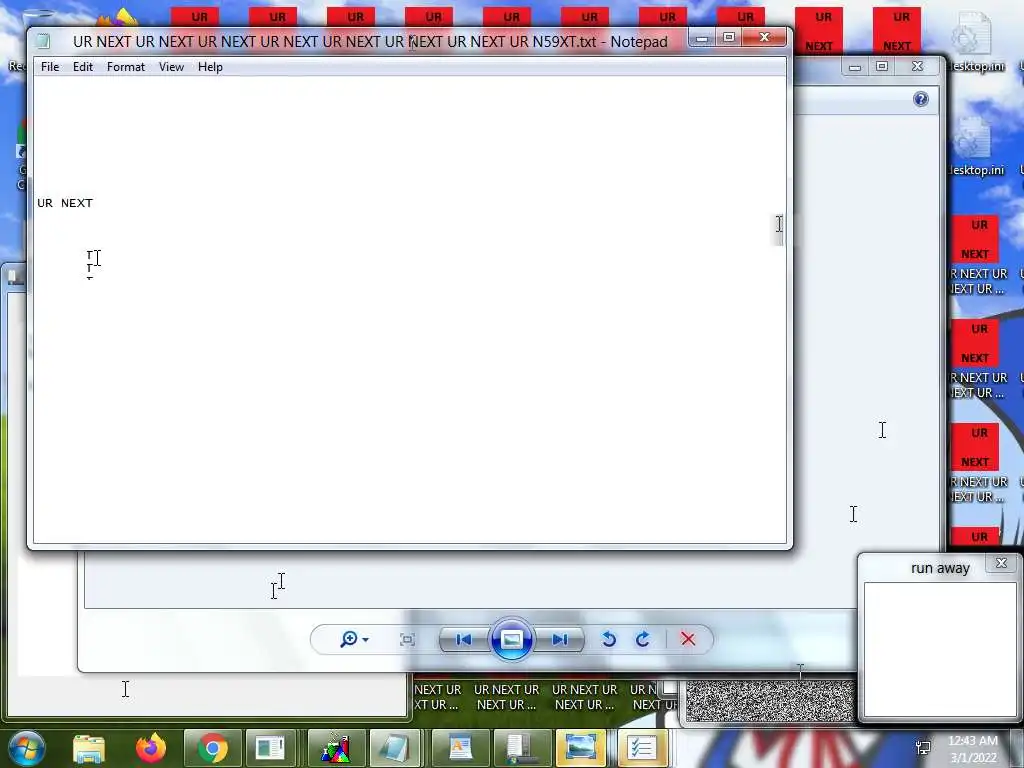Switch to the WordPad taskbar button
Screen dimensions: 1024x768
pyautogui.click(x=460, y=748)
